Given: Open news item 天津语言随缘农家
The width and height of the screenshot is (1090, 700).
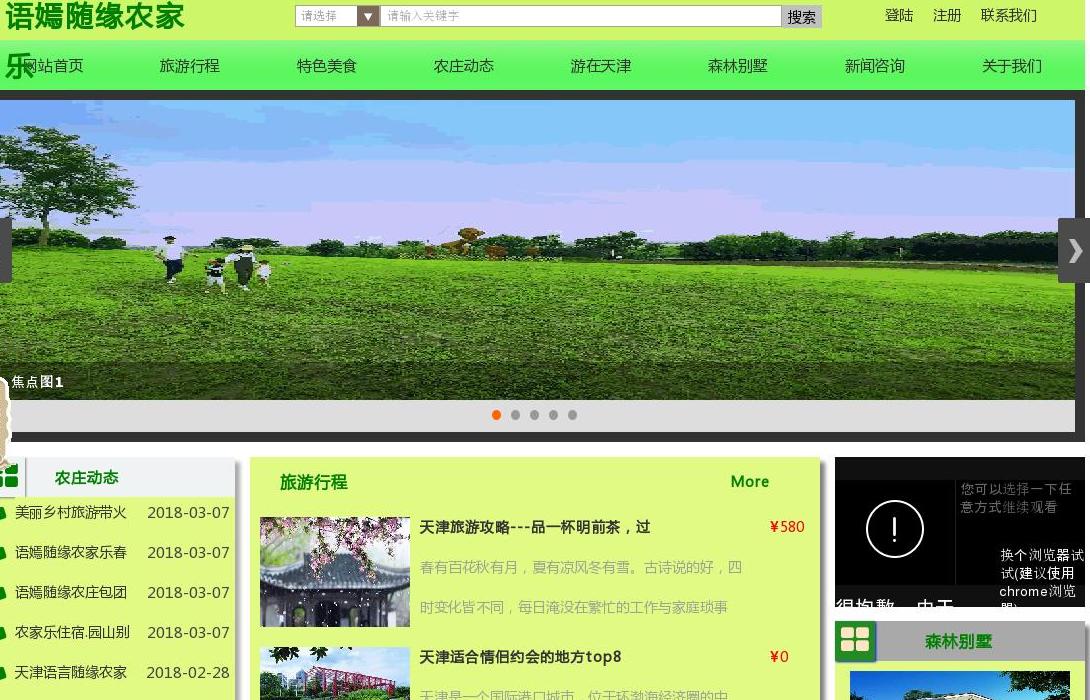Looking at the screenshot, I should tap(71, 672).
